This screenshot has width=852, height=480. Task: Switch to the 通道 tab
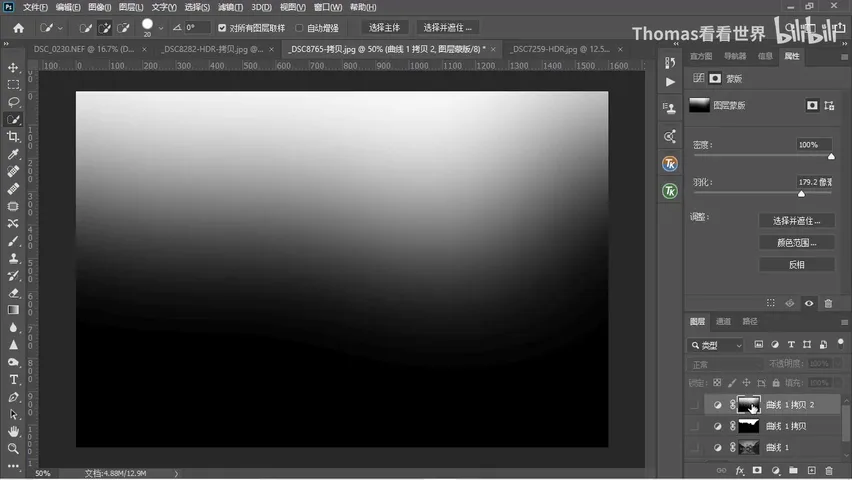tap(723, 321)
